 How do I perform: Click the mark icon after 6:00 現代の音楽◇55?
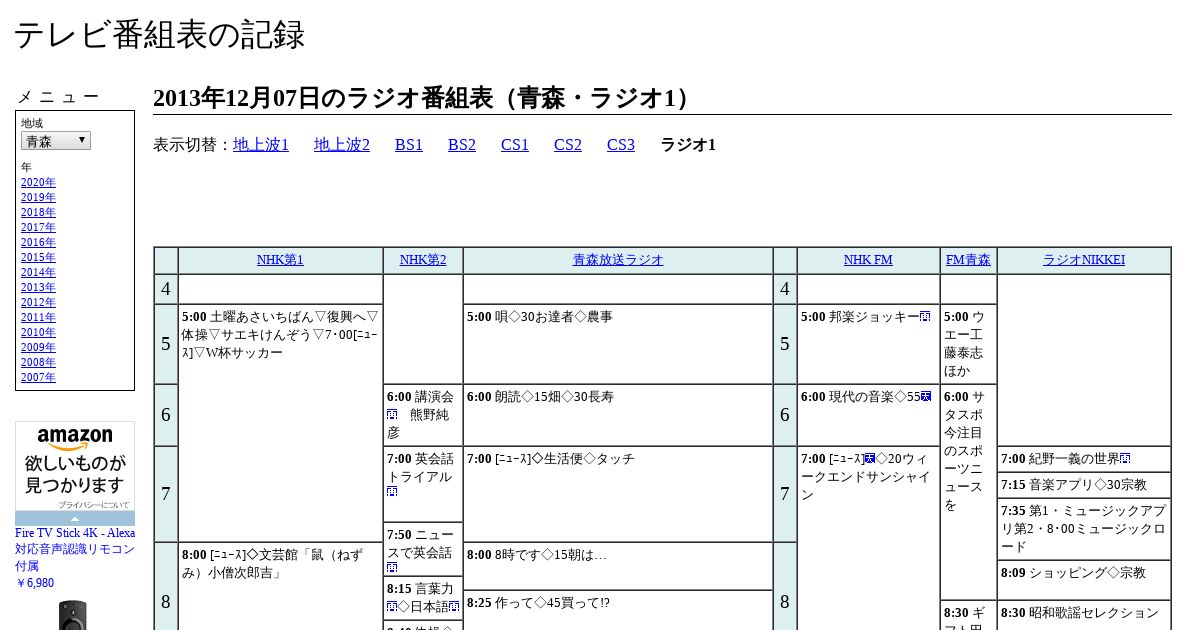926,397
